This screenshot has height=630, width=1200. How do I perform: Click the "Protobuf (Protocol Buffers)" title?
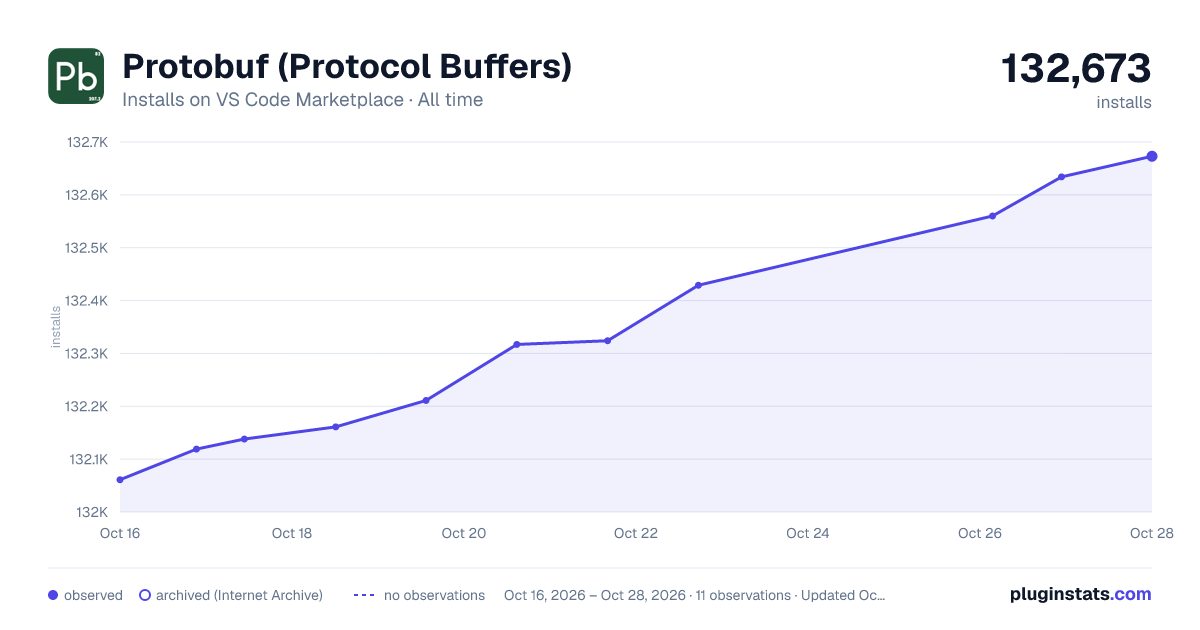tap(347, 67)
